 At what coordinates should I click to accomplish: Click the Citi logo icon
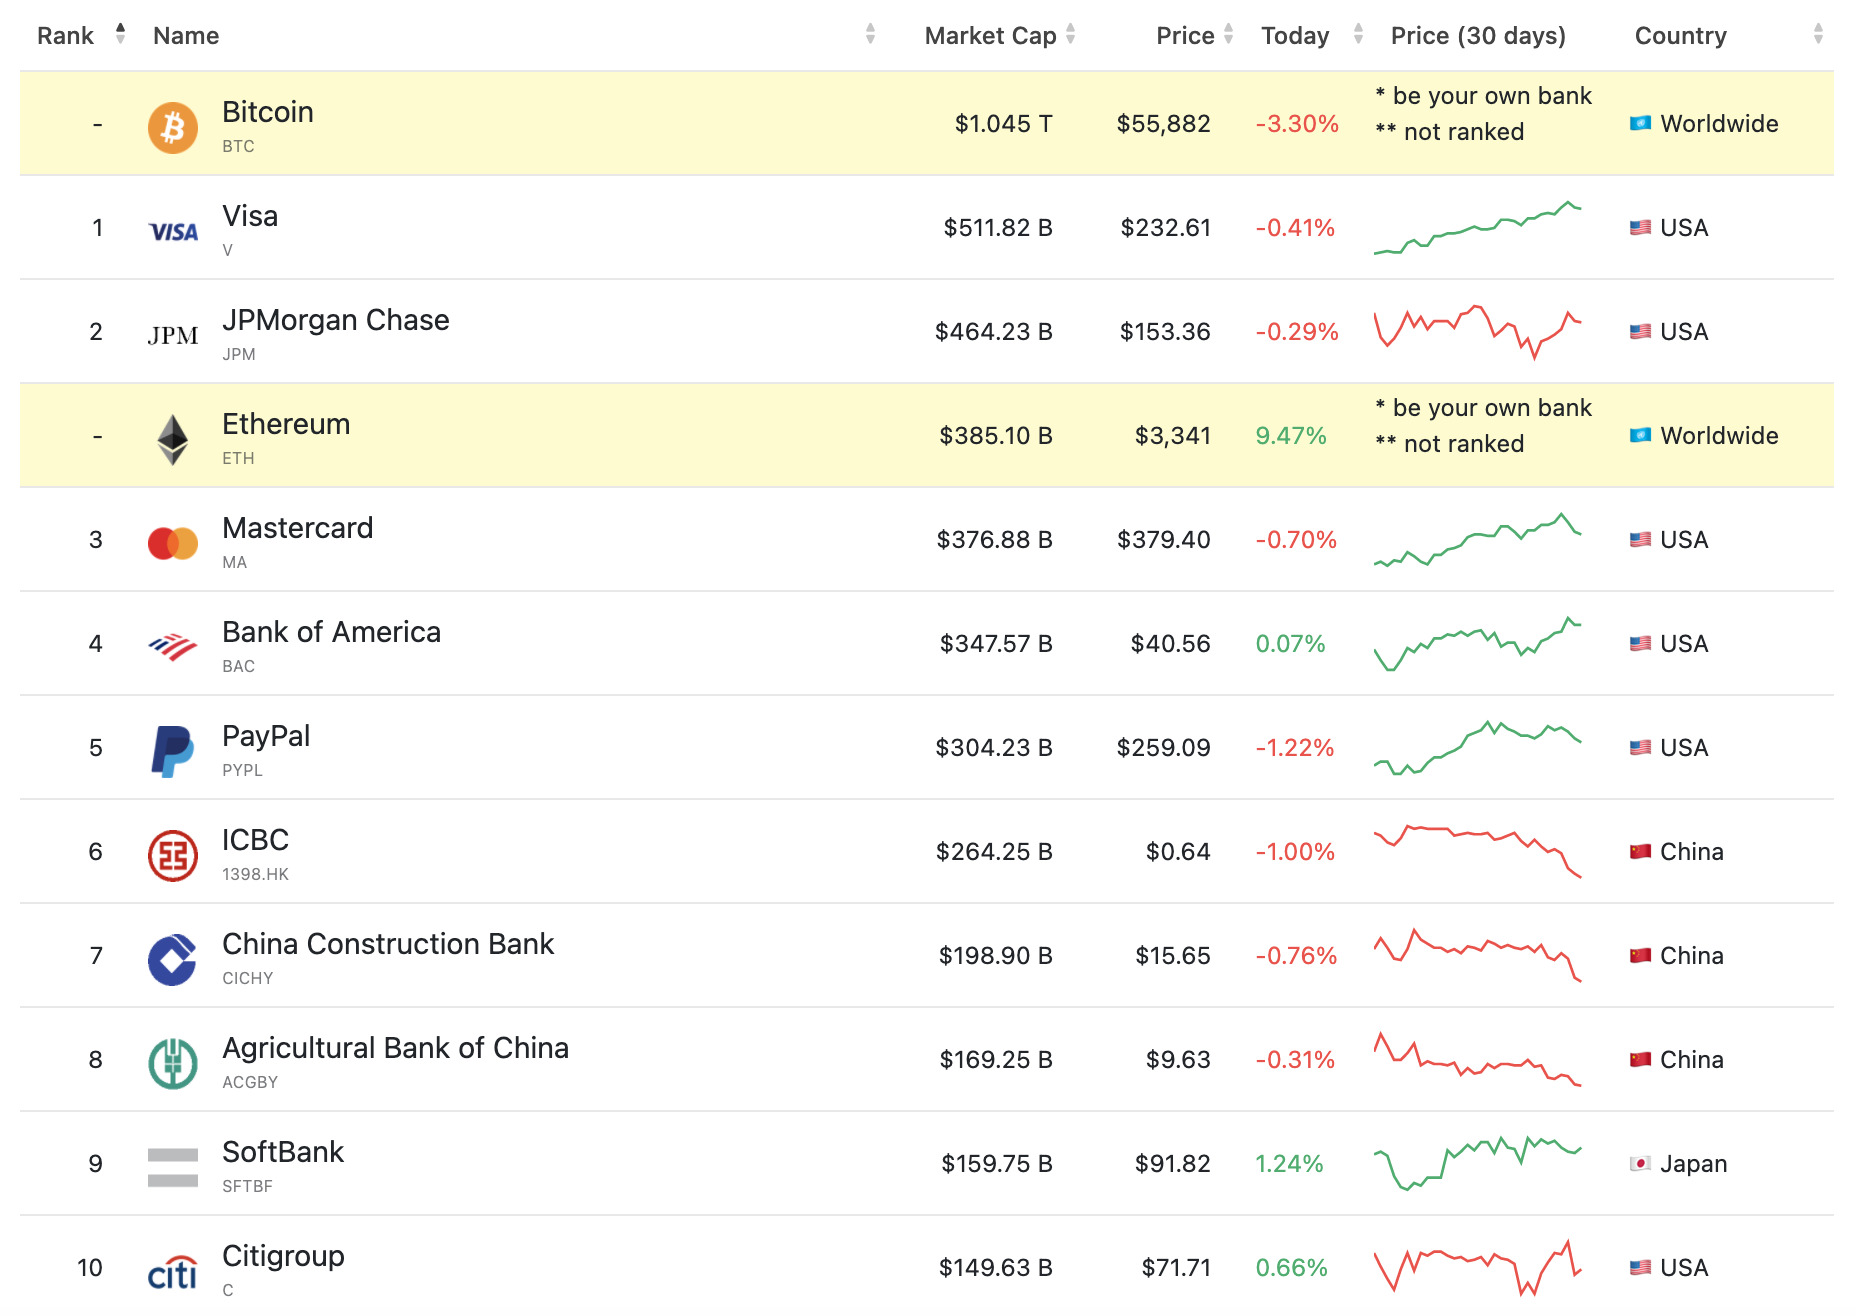tap(173, 1272)
